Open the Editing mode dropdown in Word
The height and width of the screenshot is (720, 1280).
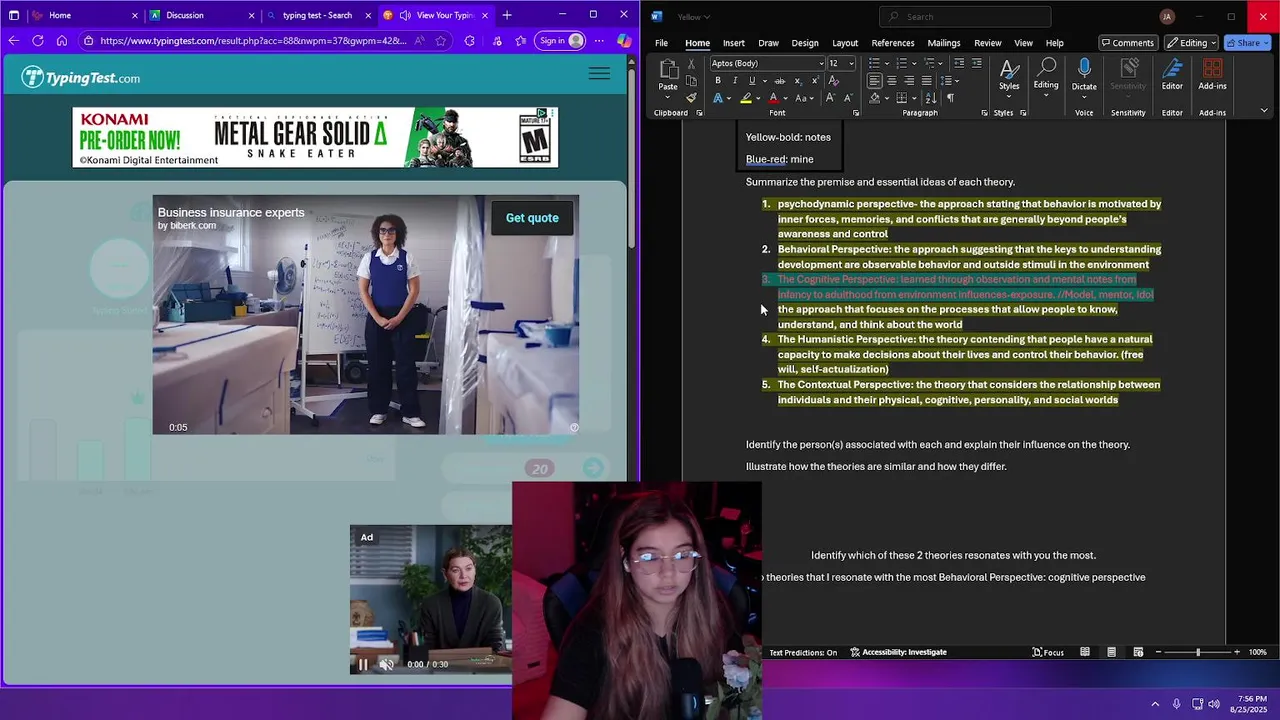click(x=1191, y=43)
